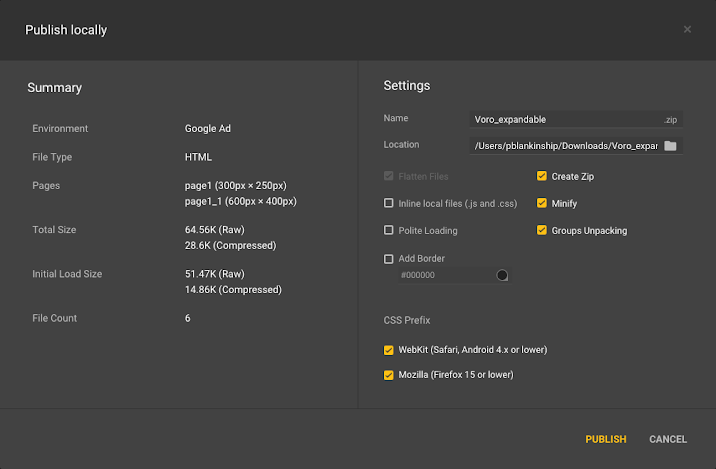Viewport: 716px width, 469px height.
Task: Click the Google Ad environment value
Action: pos(208,129)
